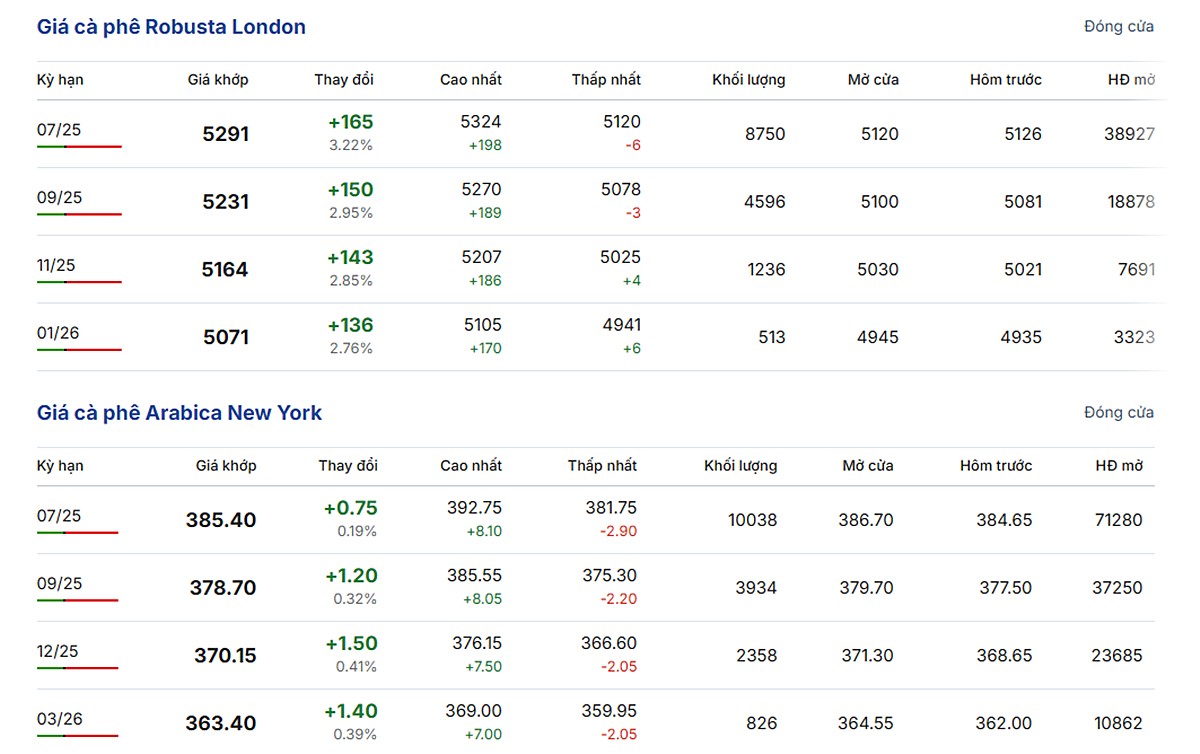Click Robusta 07/25 contract term
Viewport: 1200px width, 754px height.
60,129
